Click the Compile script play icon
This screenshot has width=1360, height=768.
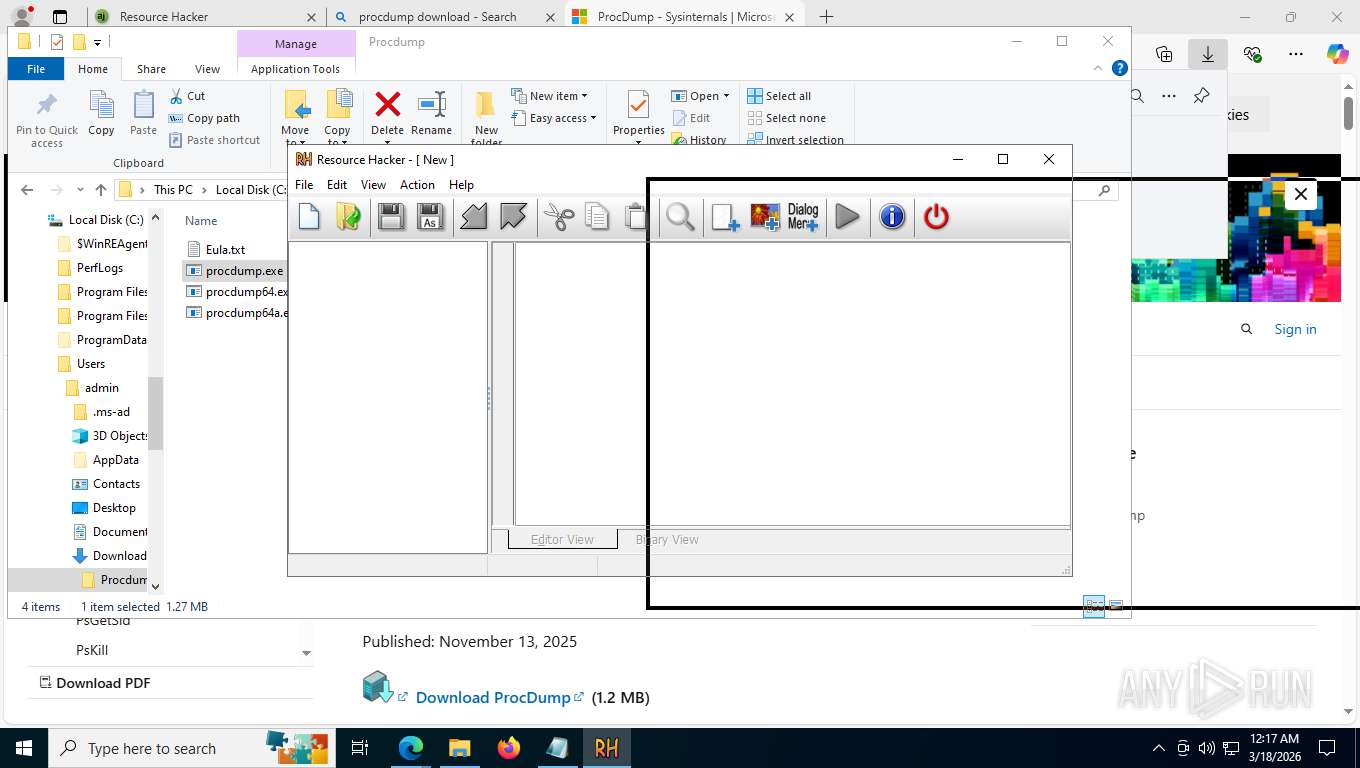[x=847, y=216]
